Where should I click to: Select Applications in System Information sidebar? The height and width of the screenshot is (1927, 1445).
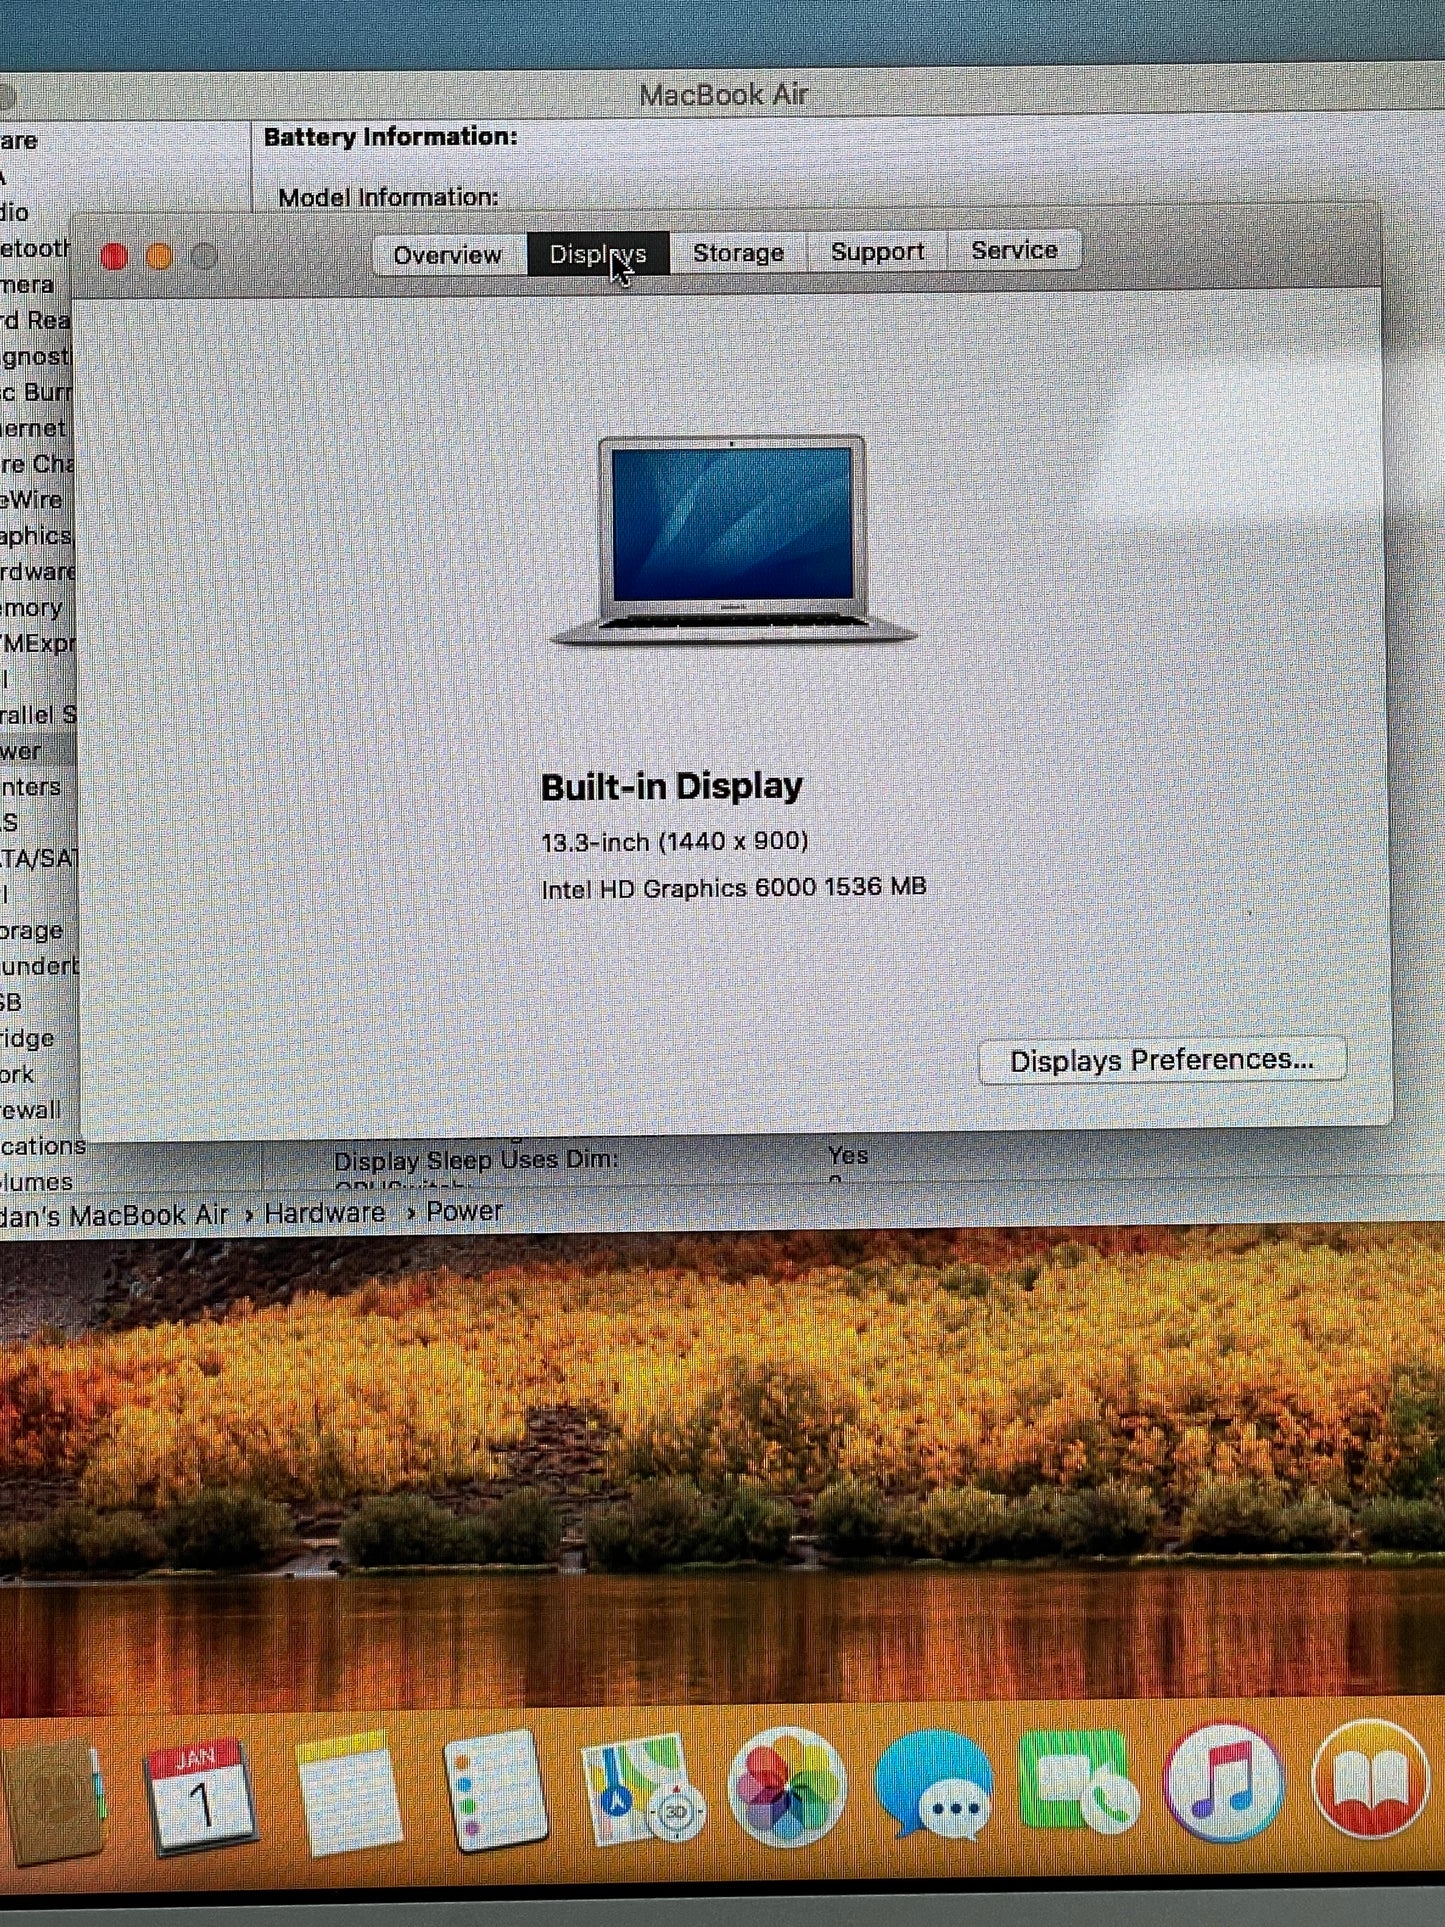43,1146
